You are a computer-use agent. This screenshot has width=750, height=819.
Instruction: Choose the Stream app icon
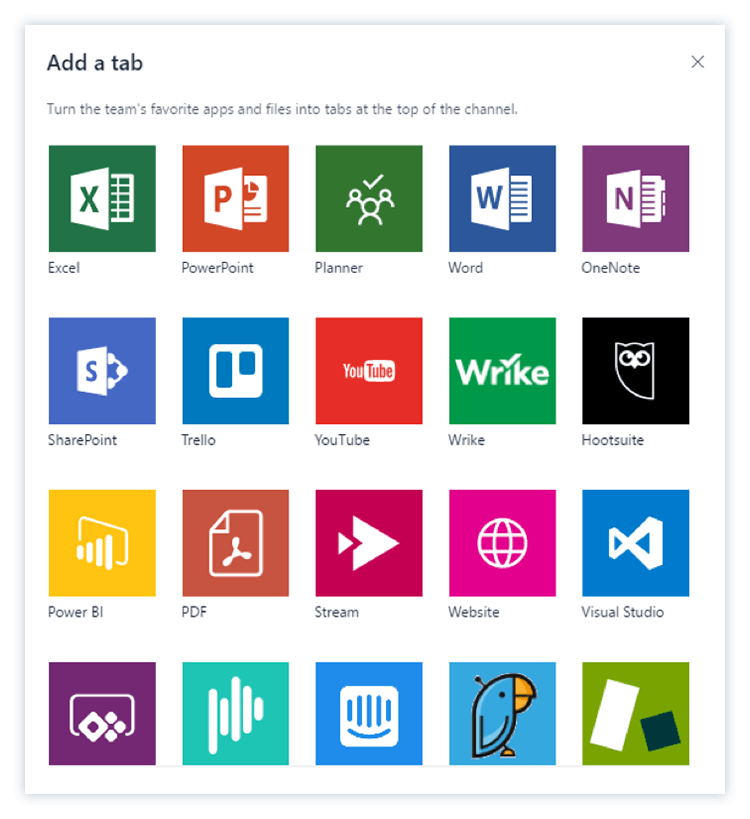point(369,543)
